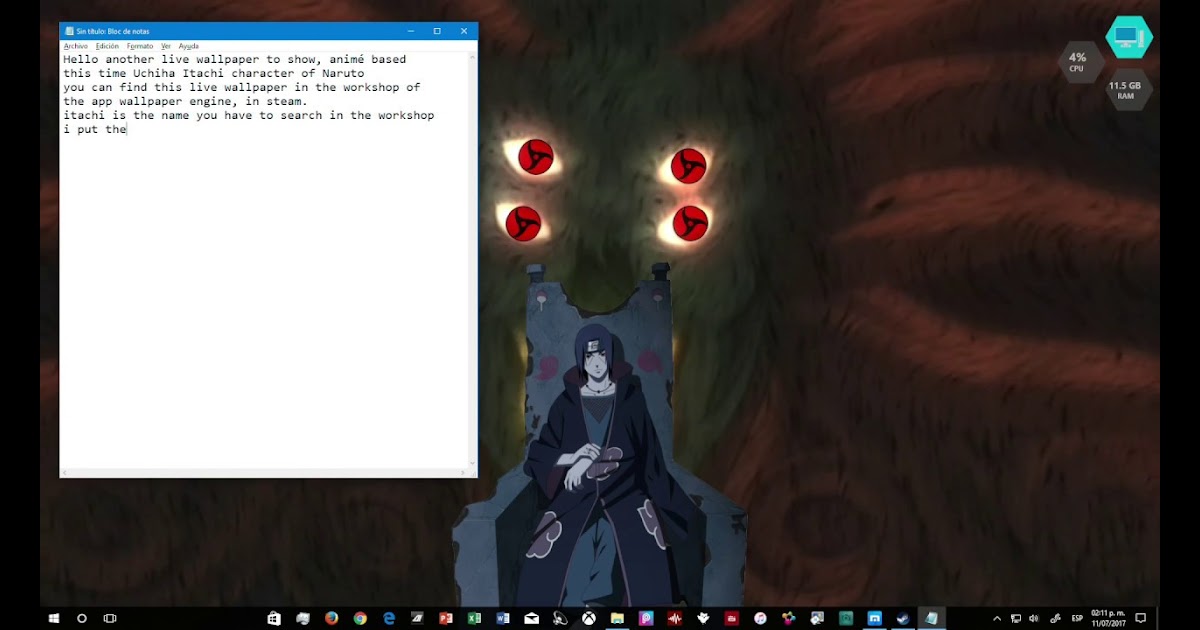Switch to Notepad taskbar button
Screen dimensions: 1200x630
click(x=932, y=619)
